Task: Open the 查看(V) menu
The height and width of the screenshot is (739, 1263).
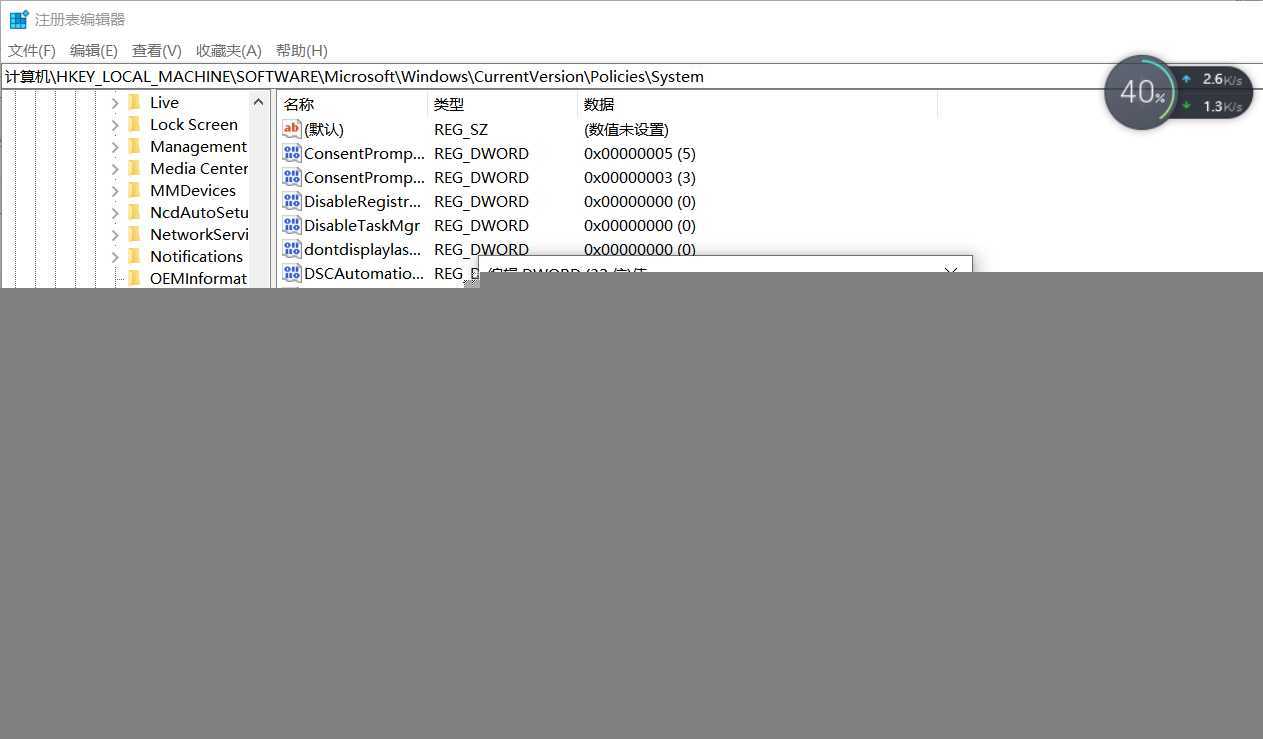Action: point(157,50)
